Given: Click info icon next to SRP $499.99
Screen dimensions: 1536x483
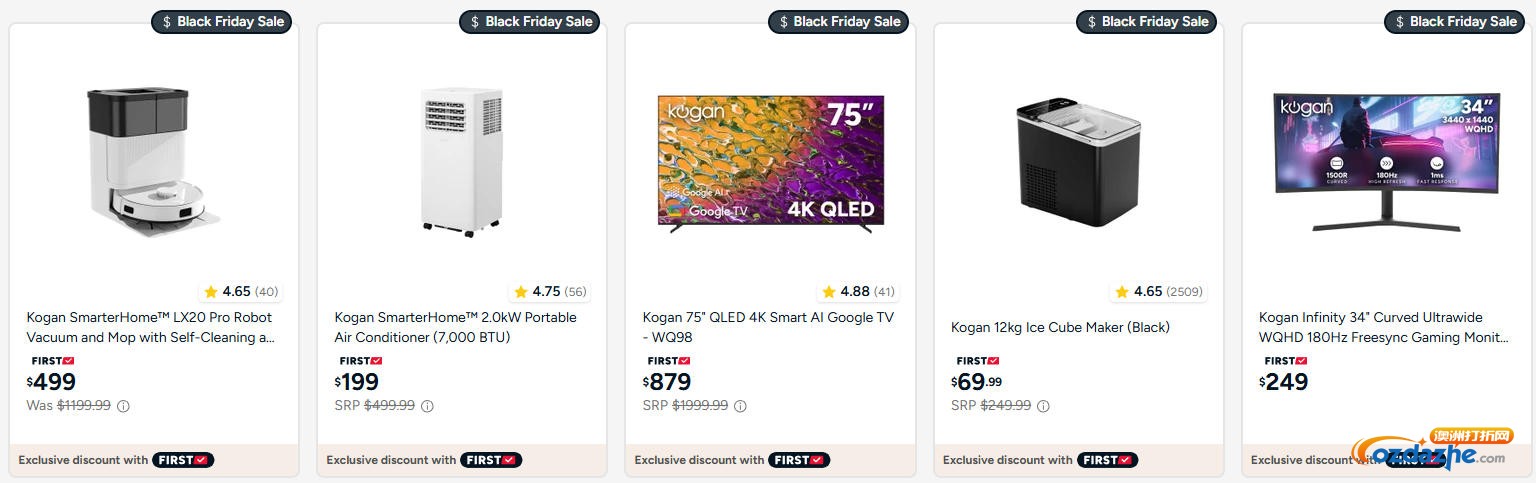Looking at the screenshot, I should point(427,406).
